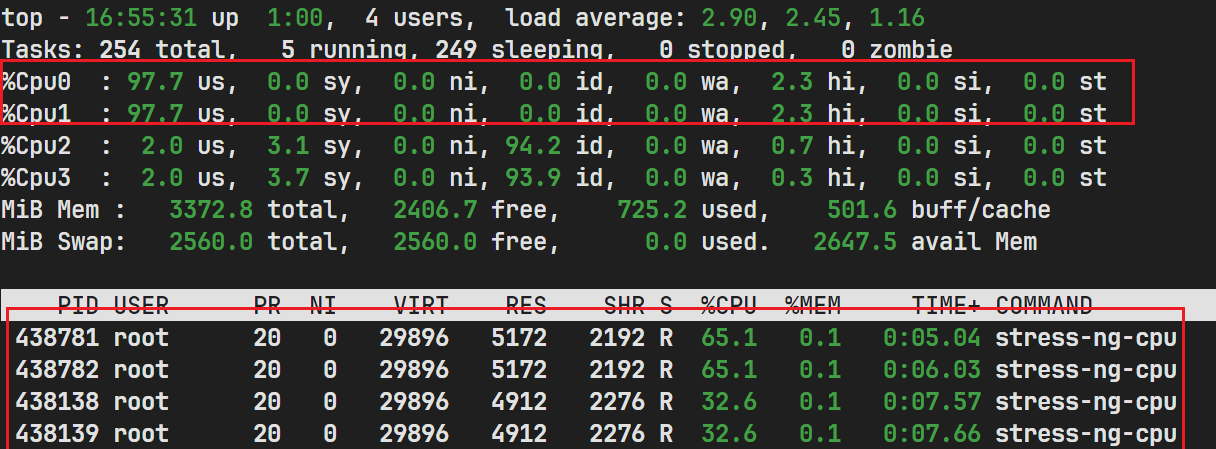The image size is (1216, 449).
Task: Select the process ID 438138
Action: pyautogui.click(x=57, y=402)
